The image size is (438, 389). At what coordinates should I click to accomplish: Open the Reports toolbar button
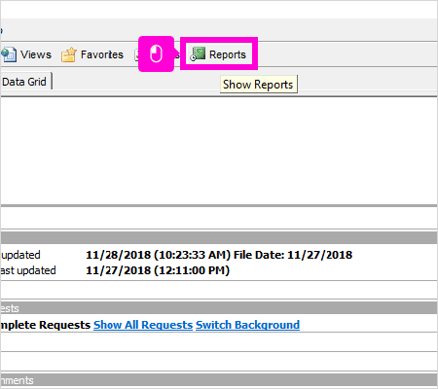point(219,54)
